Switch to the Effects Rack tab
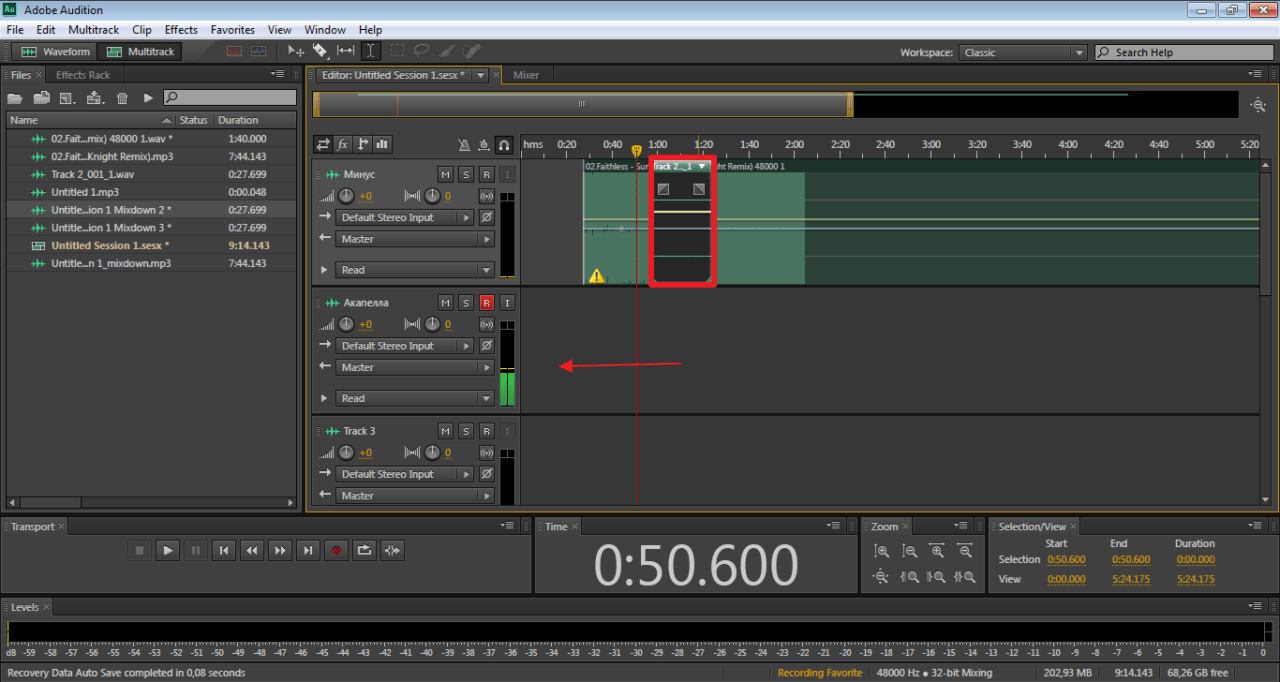Screen dimensions: 1280x682 [83, 75]
